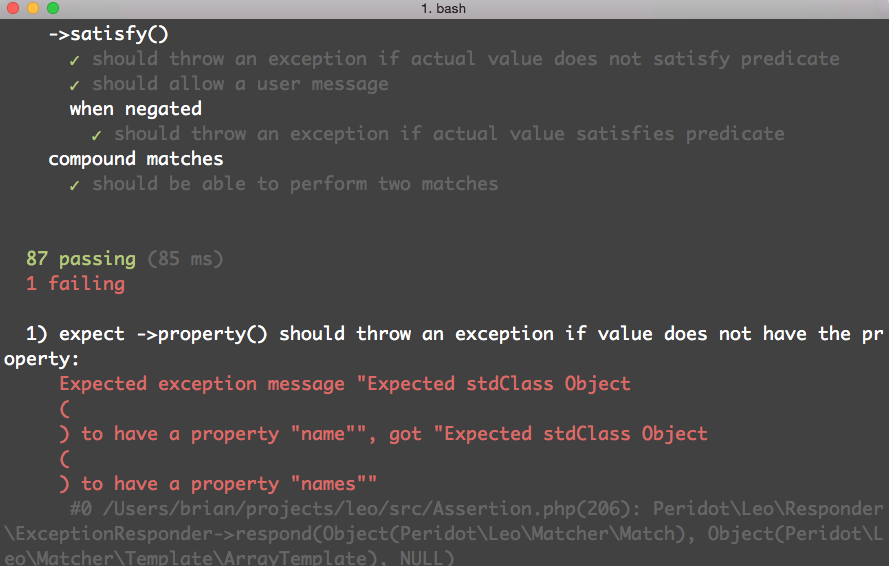Maximize the terminal with the green button
The image size is (889, 566).
click(x=53, y=9)
